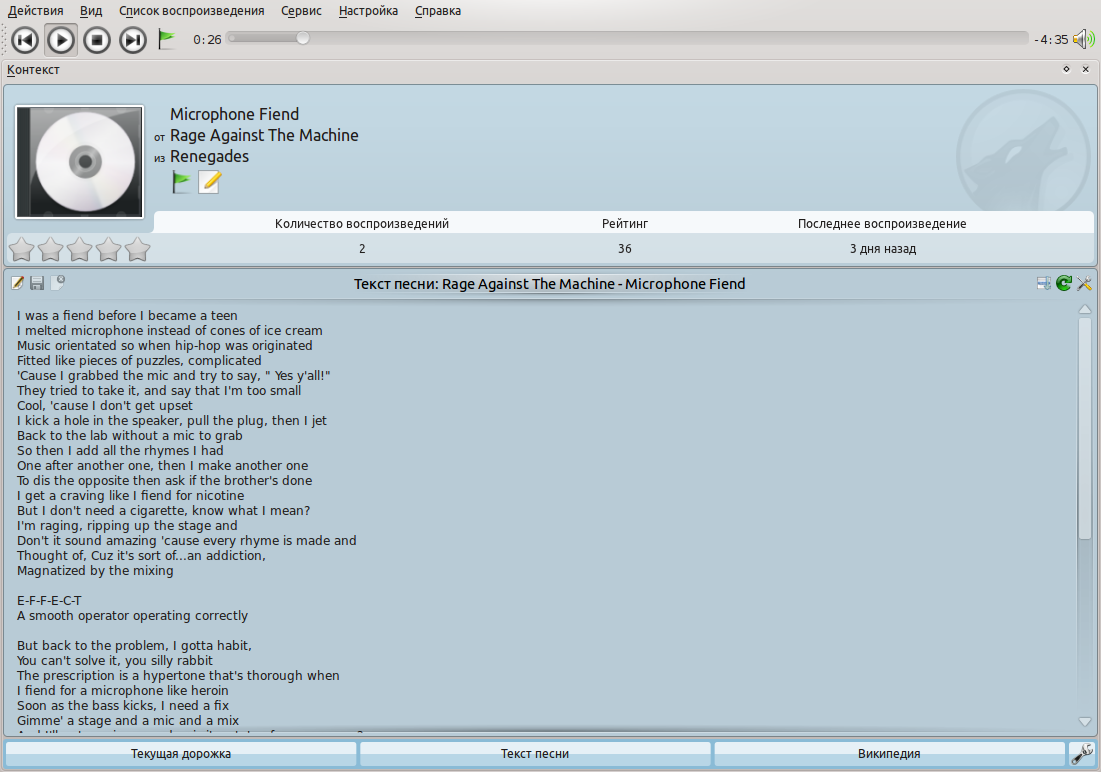Switch to the Текущая дорожка applet

[180, 754]
